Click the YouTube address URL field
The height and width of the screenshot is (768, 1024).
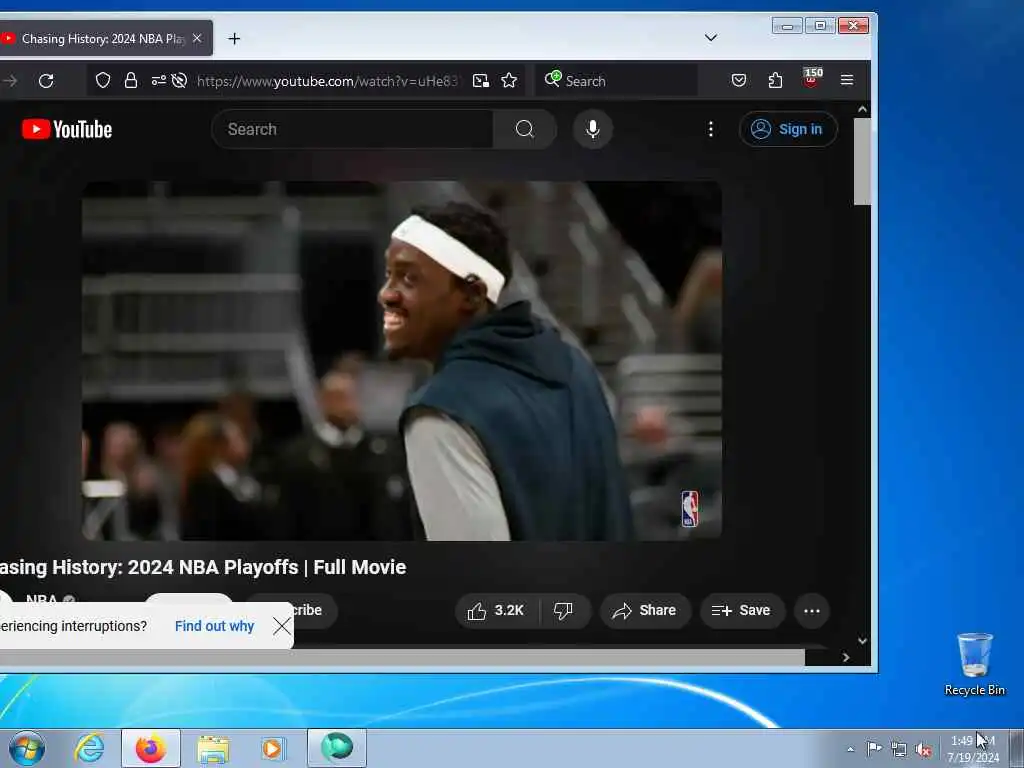pyautogui.click(x=327, y=81)
